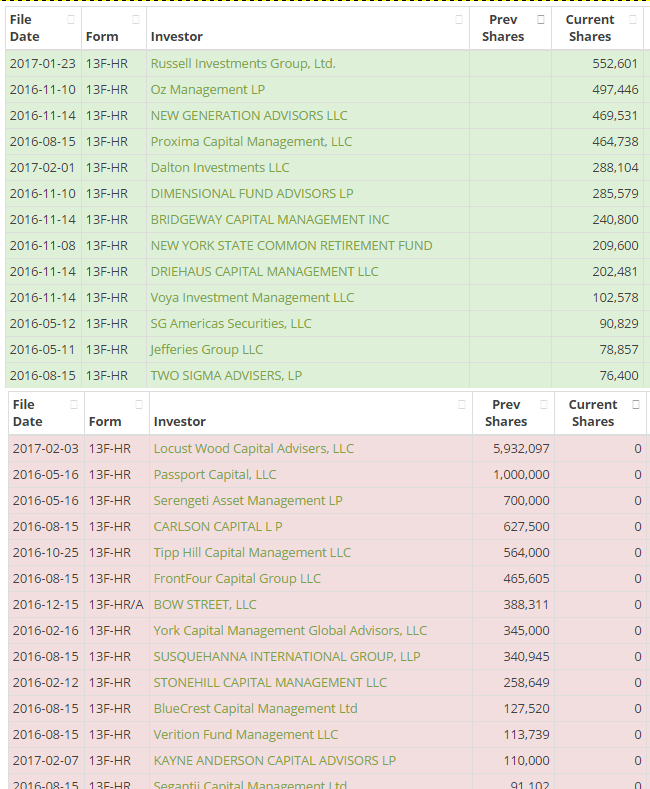Open FrontFour Capital Group LLC link
Viewport: 650px width, 789px height.
[x=237, y=579]
